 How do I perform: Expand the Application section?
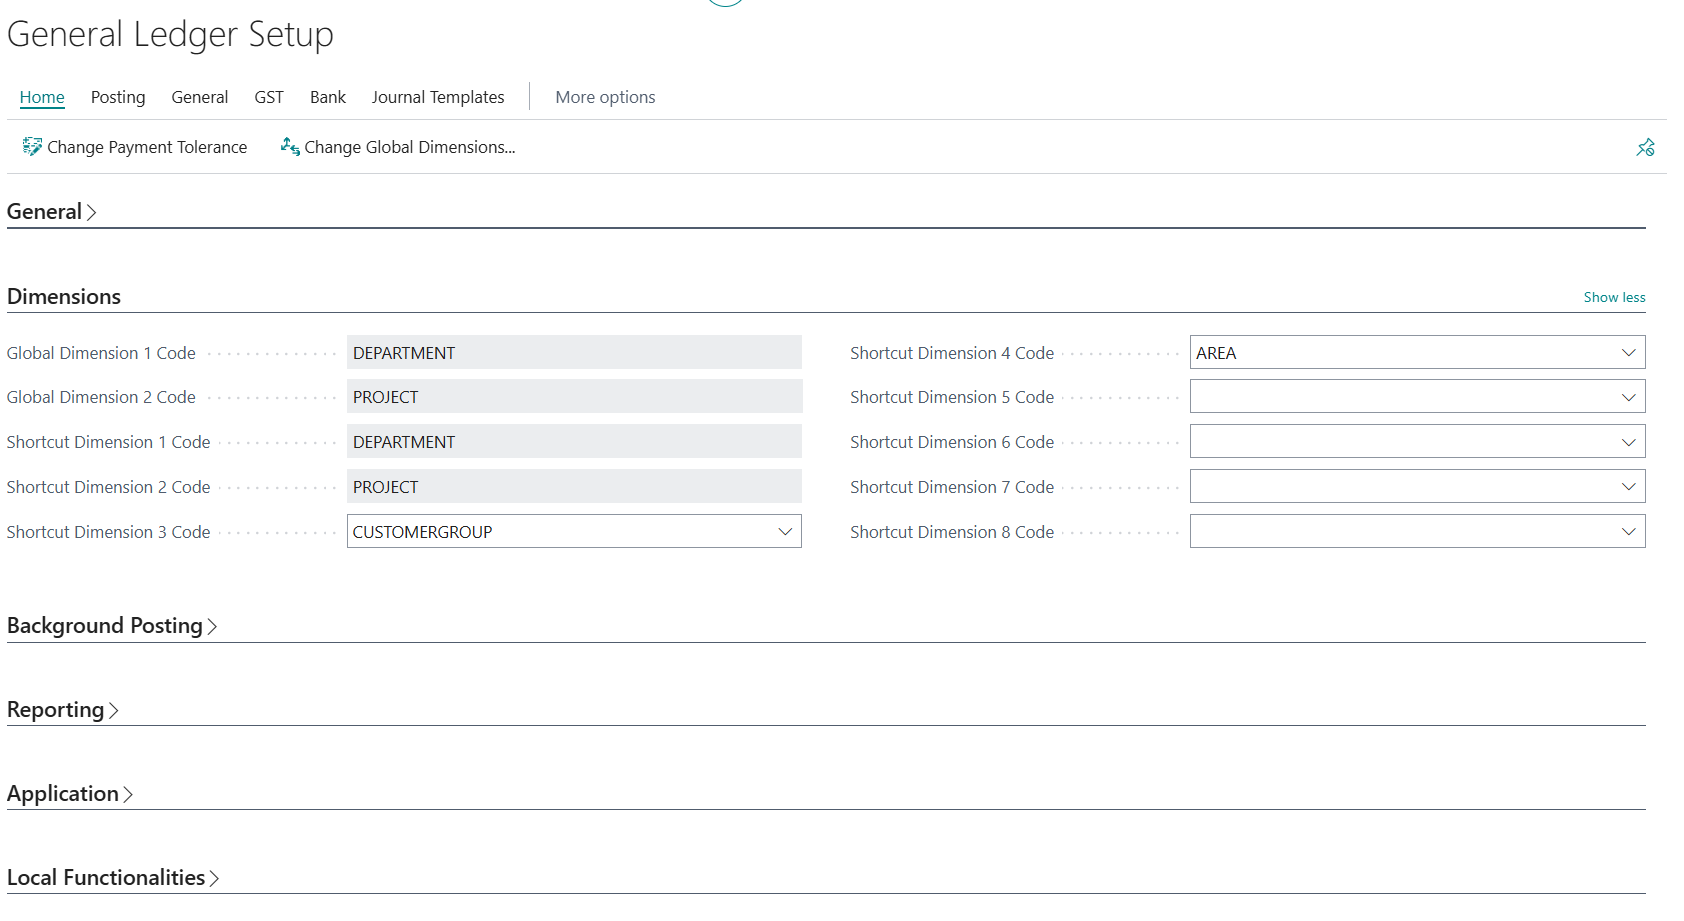pyautogui.click(x=69, y=794)
